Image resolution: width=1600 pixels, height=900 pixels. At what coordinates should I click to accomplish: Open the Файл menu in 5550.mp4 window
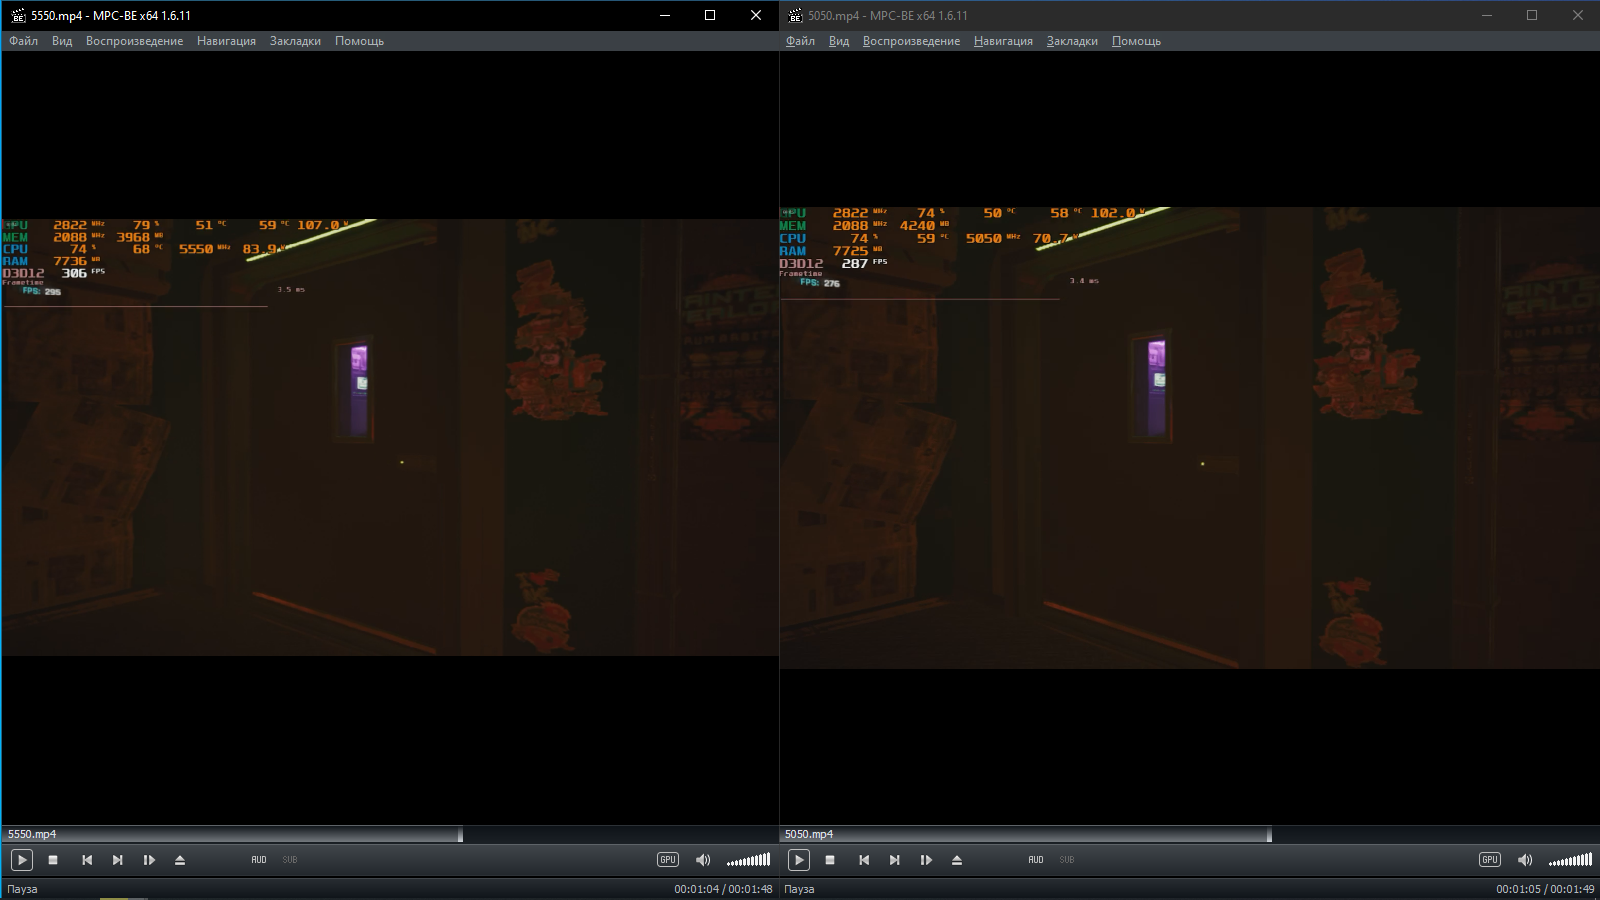pyautogui.click(x=24, y=41)
